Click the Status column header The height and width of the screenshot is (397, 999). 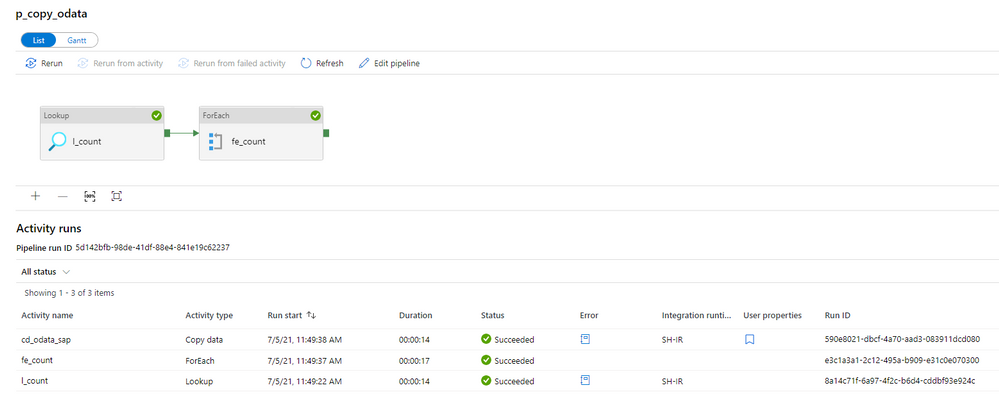click(492, 315)
